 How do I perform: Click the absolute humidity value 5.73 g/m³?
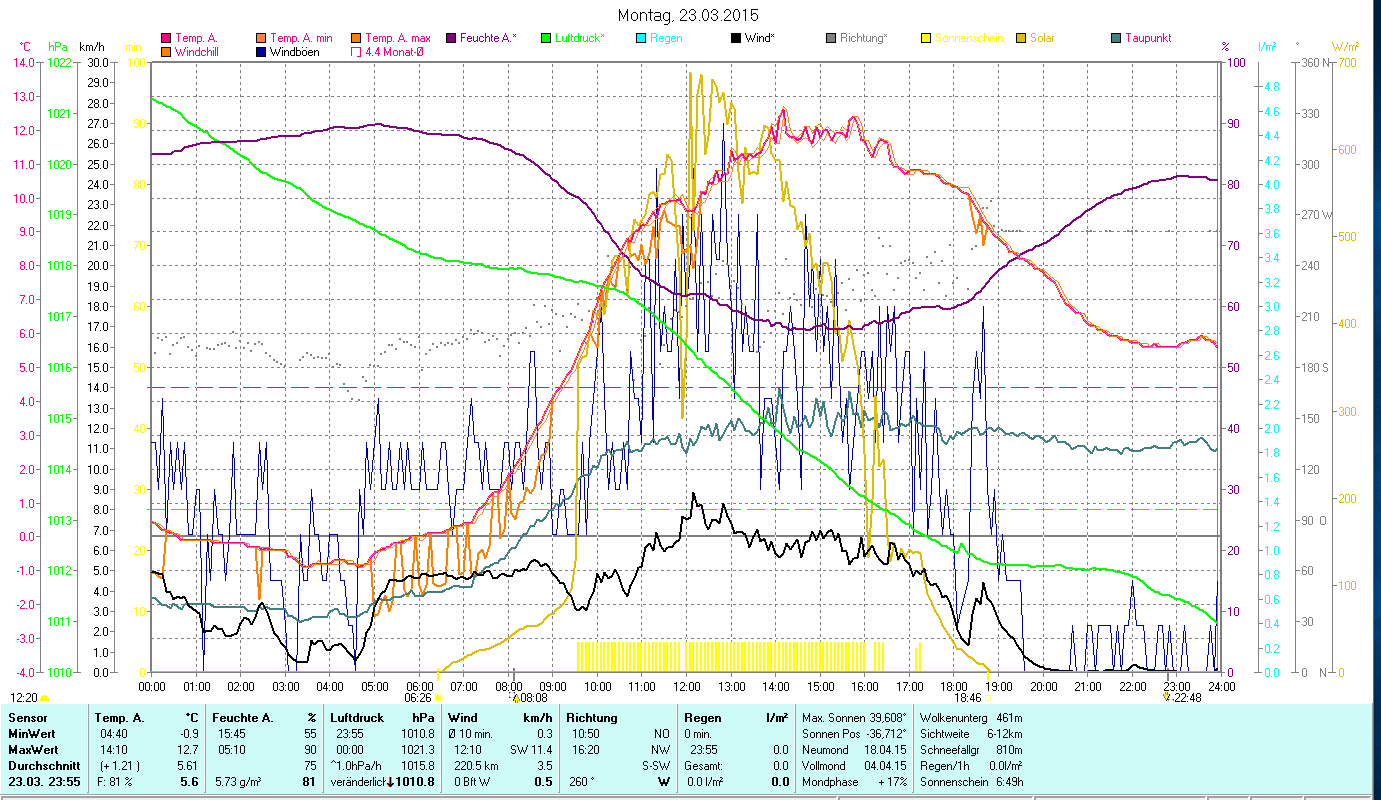[239, 782]
